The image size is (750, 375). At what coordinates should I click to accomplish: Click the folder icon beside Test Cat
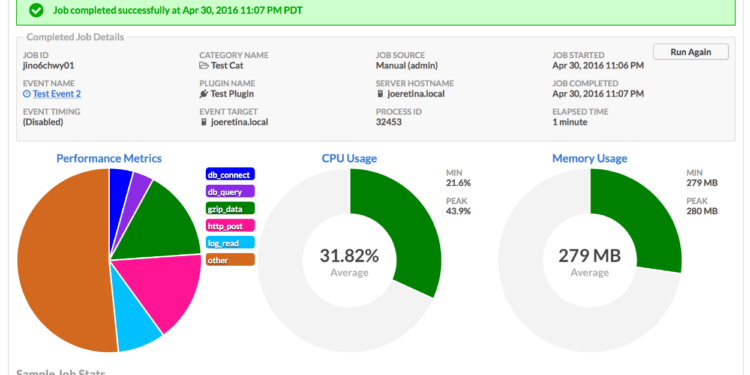coord(204,66)
